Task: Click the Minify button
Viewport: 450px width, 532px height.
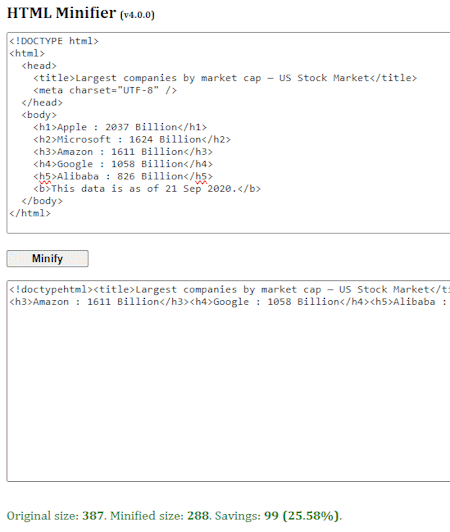Action: (48, 259)
